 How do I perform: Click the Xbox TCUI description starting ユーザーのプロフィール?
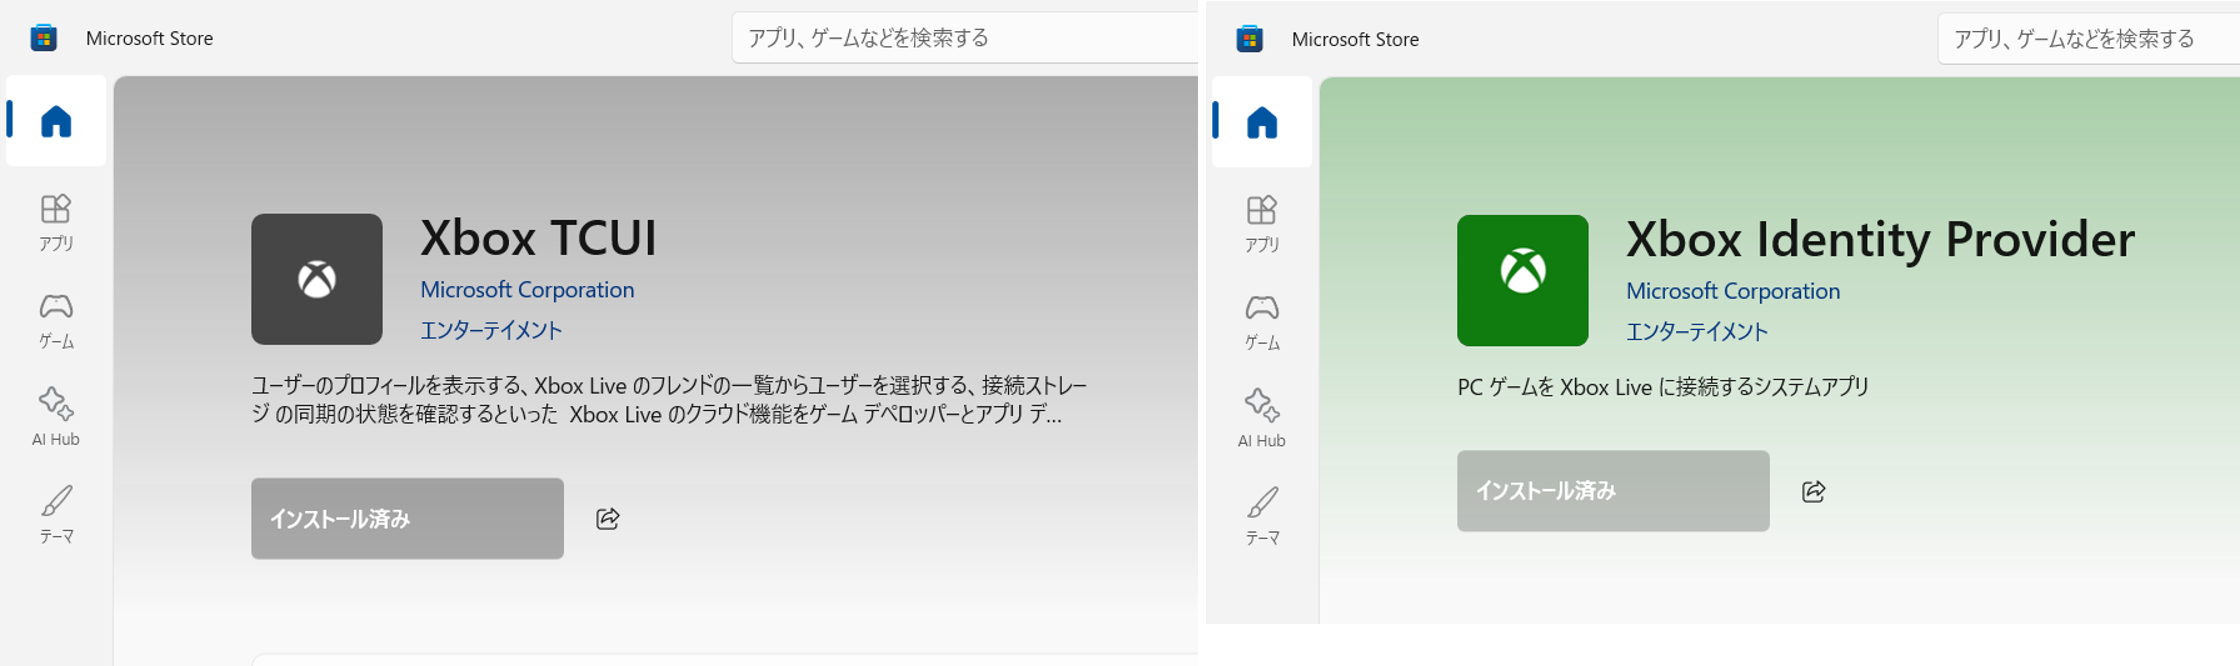[x=669, y=399]
